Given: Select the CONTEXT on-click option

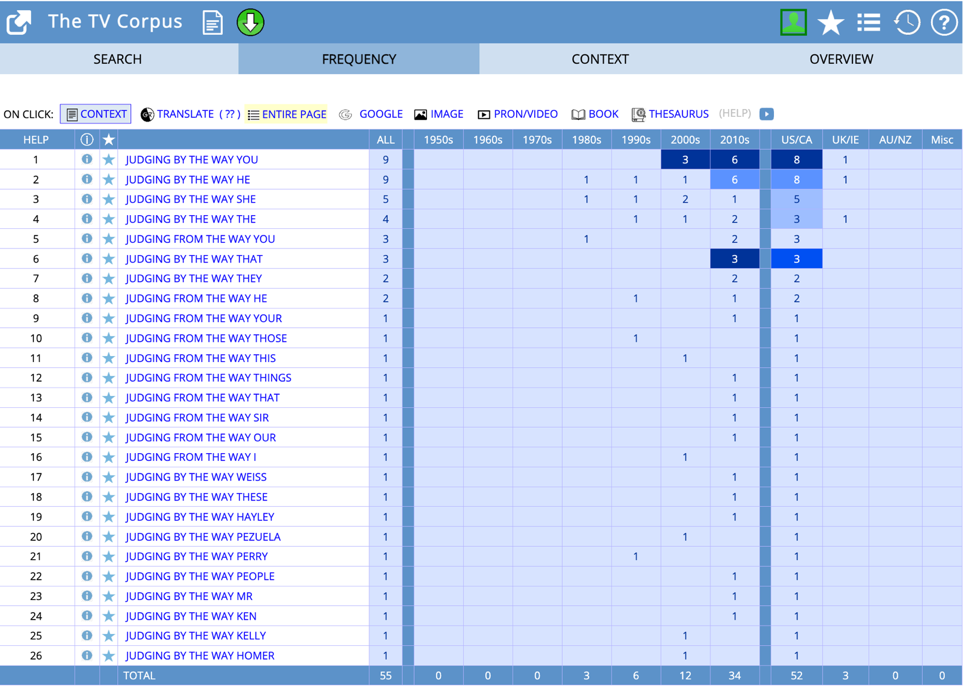Looking at the screenshot, I should click(x=96, y=114).
